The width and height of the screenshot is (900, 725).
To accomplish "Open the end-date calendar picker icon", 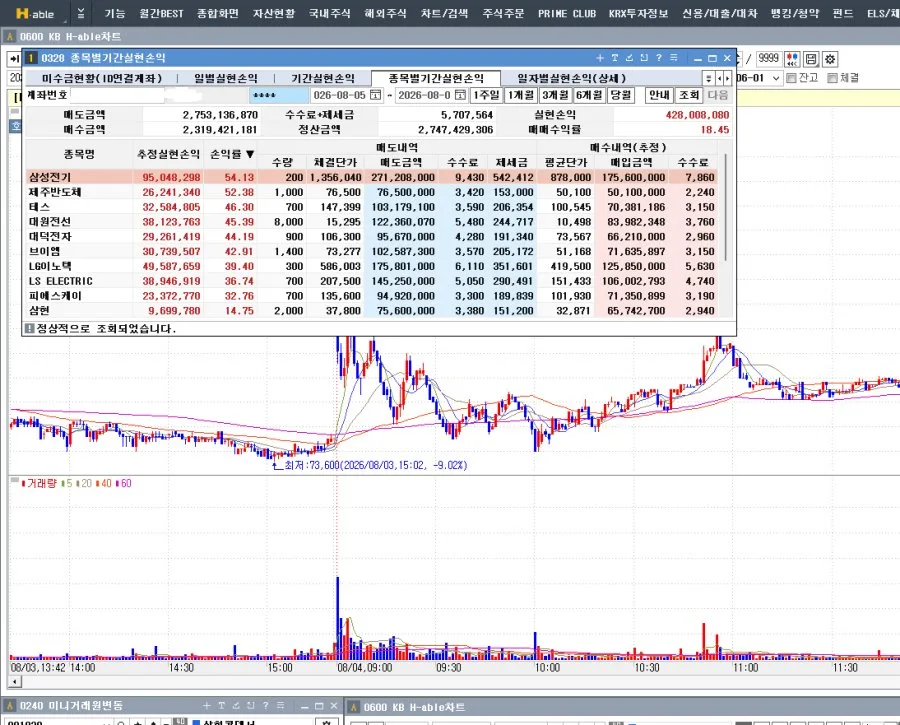I will 460,95.
